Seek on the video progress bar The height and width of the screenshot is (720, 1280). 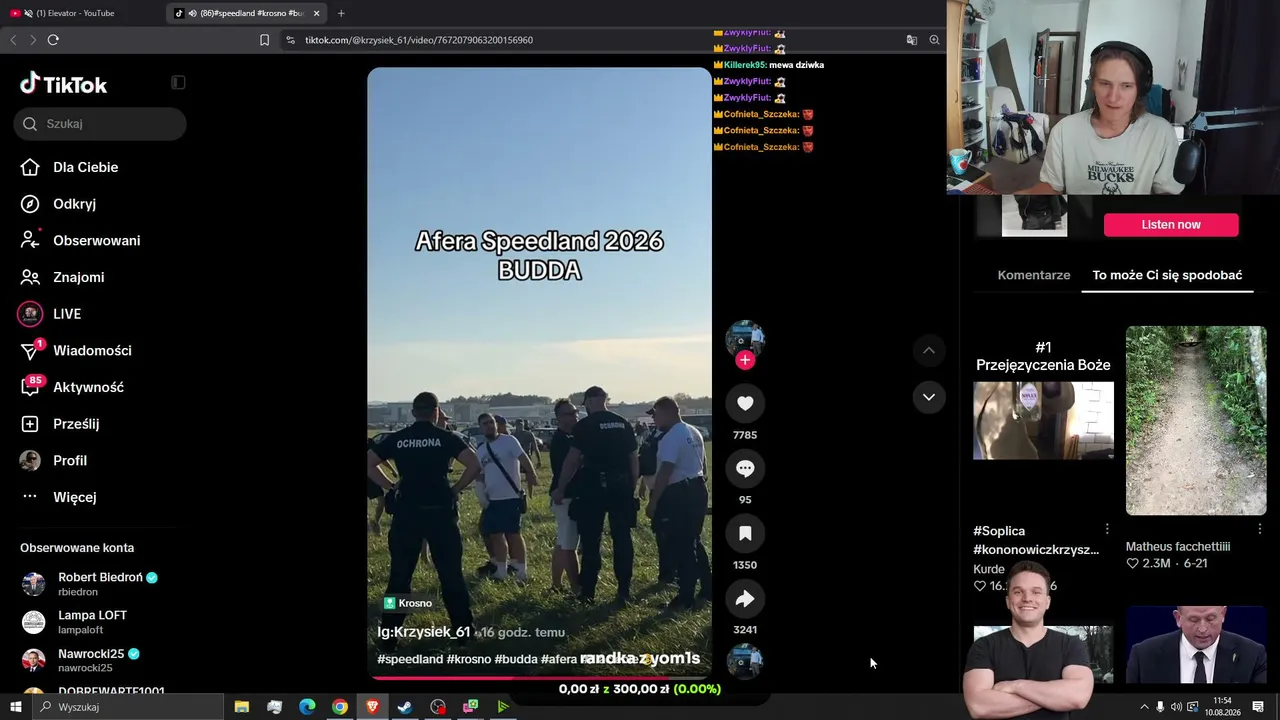pos(539,677)
